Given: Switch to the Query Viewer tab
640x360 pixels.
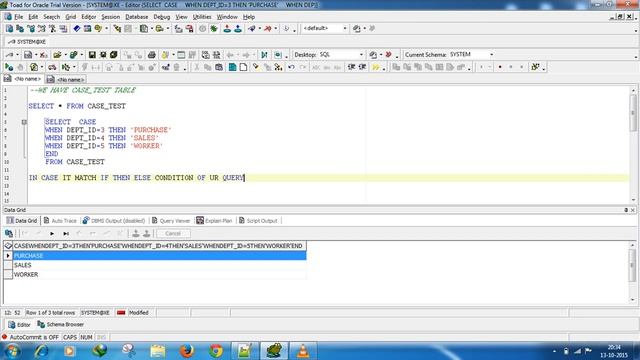Looking at the screenshot, I should (x=171, y=220).
